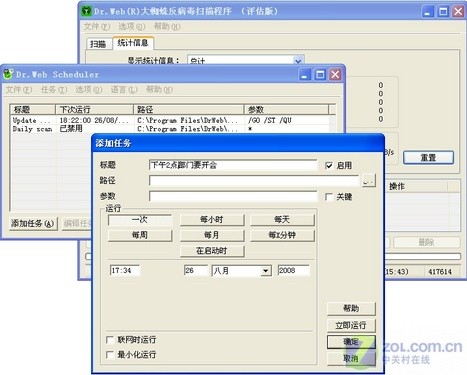
Task: Select the Daily scan task row
Action: 170,129
